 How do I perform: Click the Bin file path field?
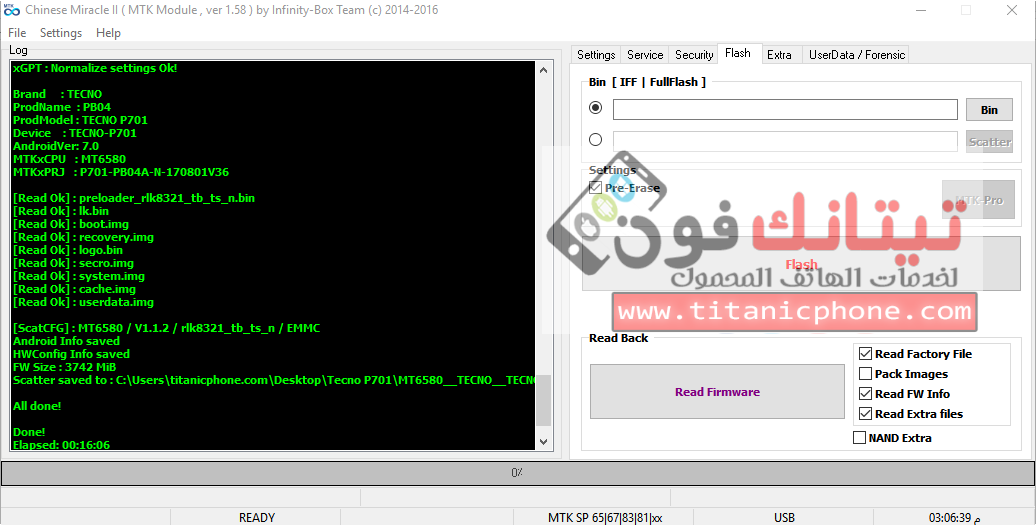coord(785,110)
